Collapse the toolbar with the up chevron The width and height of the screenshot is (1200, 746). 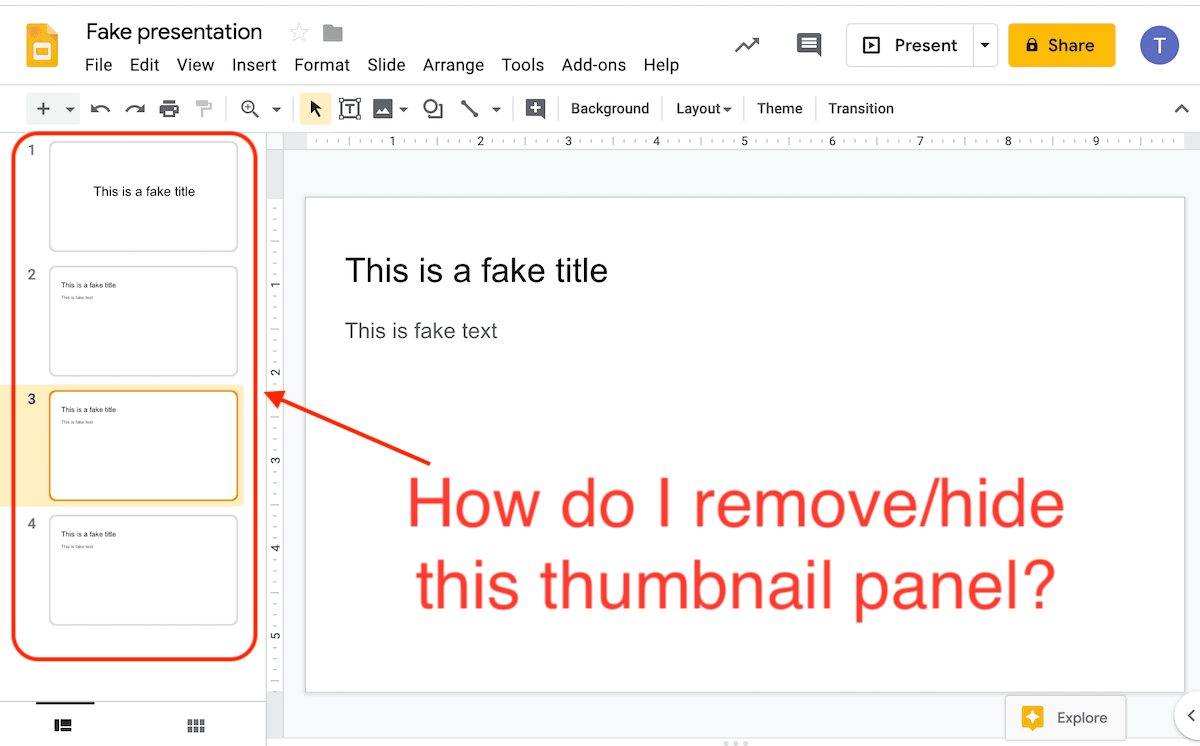pyautogui.click(x=1180, y=109)
